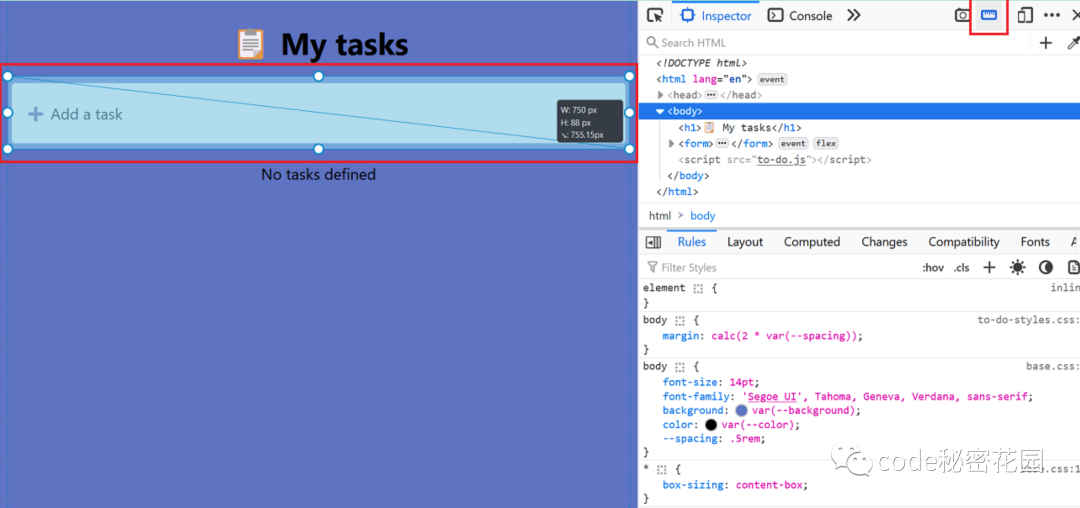Collapse the body node
This screenshot has height=508, width=1080.
[660, 111]
